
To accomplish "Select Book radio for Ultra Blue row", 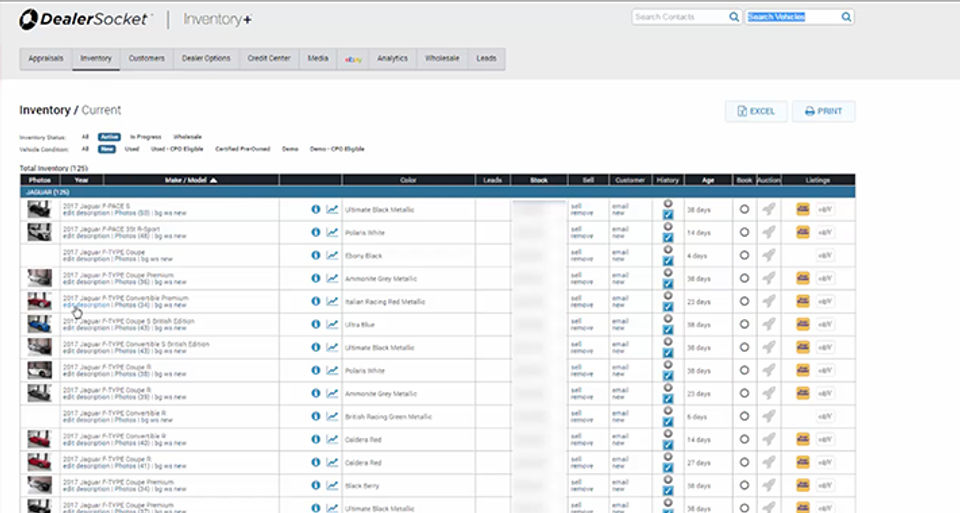I will pos(744,324).
